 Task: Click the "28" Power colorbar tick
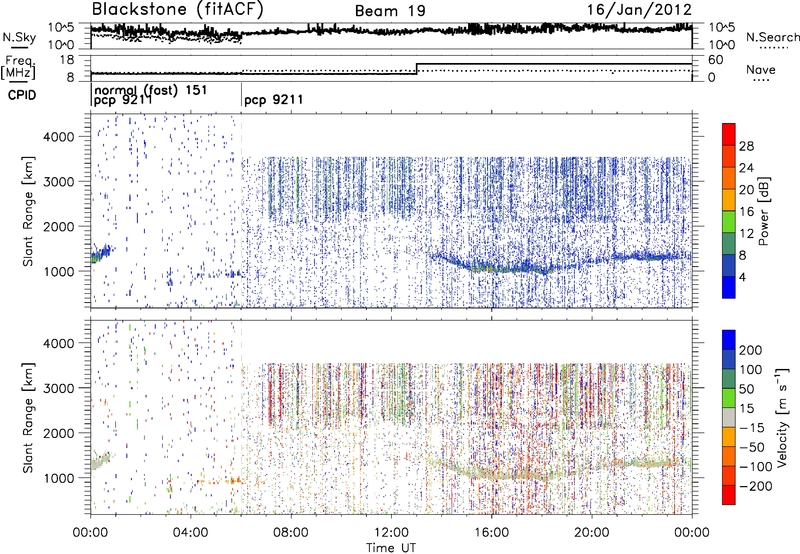tap(746, 146)
